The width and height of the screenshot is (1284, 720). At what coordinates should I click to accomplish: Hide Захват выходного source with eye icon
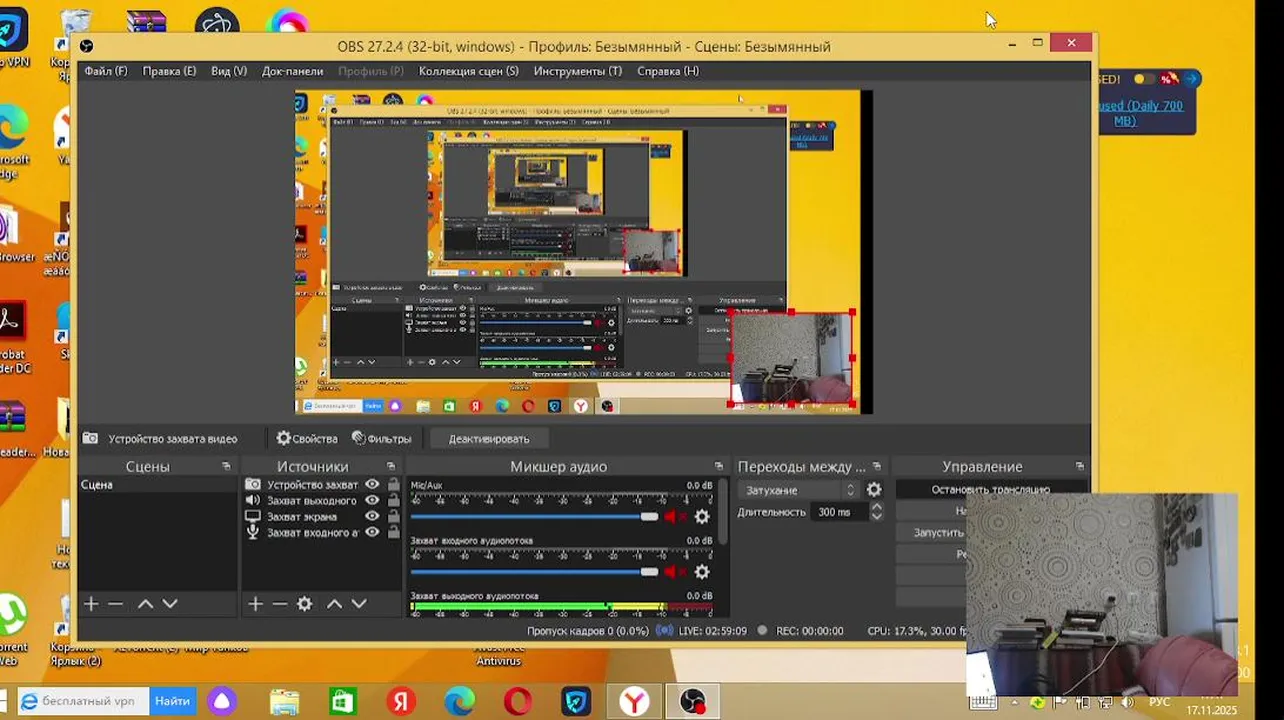(x=372, y=500)
